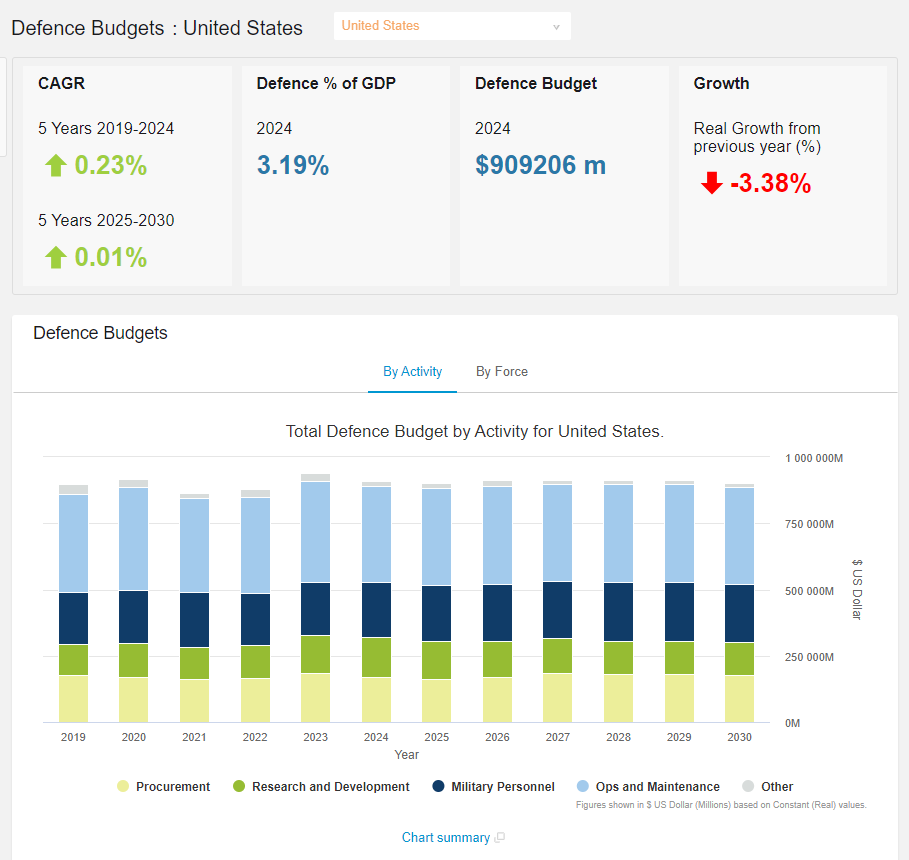The height and width of the screenshot is (860, 909).
Task: Click the red down arrow beside -3.38%
Action: 711,184
